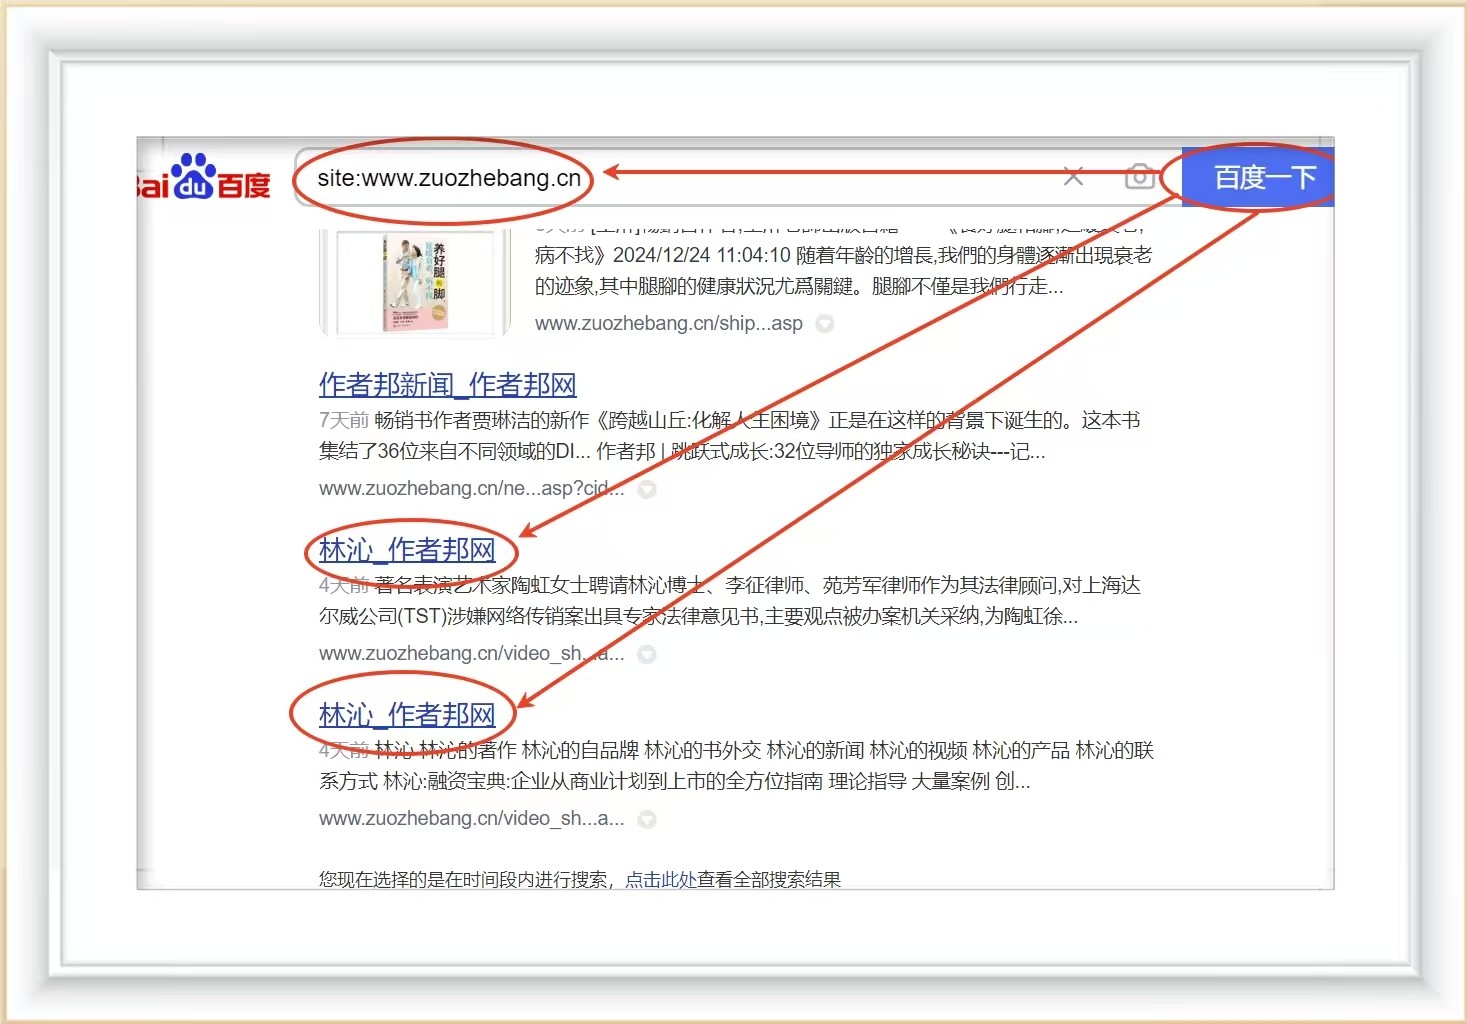Click the www.zuozhebang.cn/ne...asp?cid URL

pyautogui.click(x=471, y=489)
